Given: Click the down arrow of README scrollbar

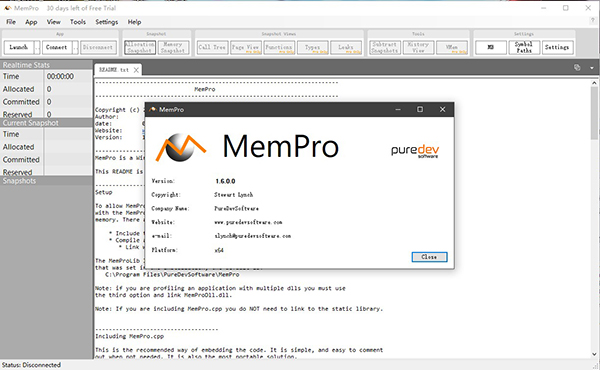Looking at the screenshot, I should pos(594,354).
